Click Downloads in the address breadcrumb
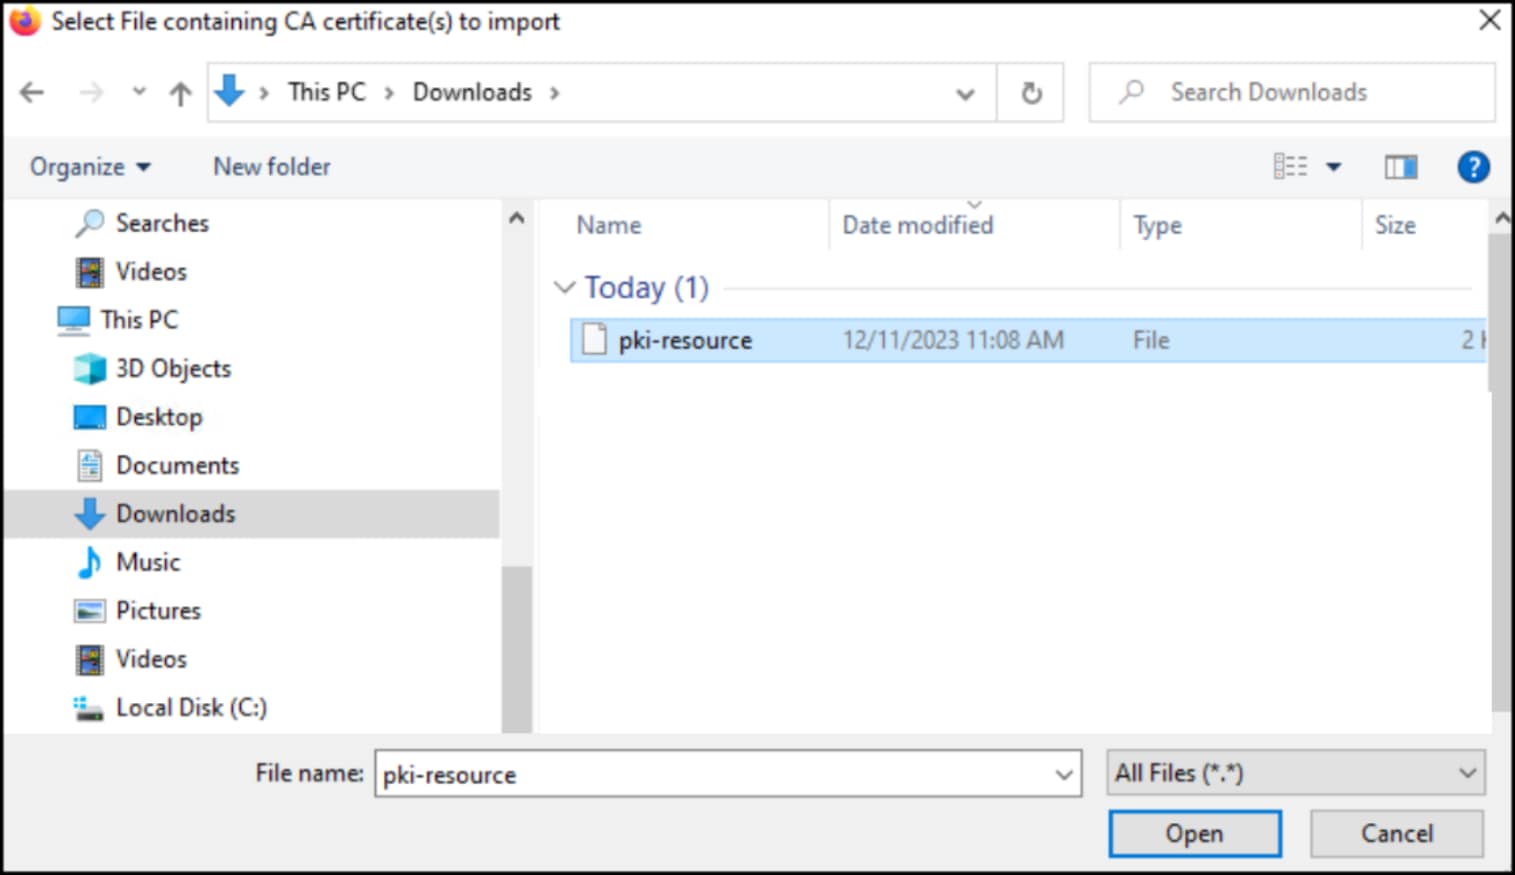 (472, 92)
